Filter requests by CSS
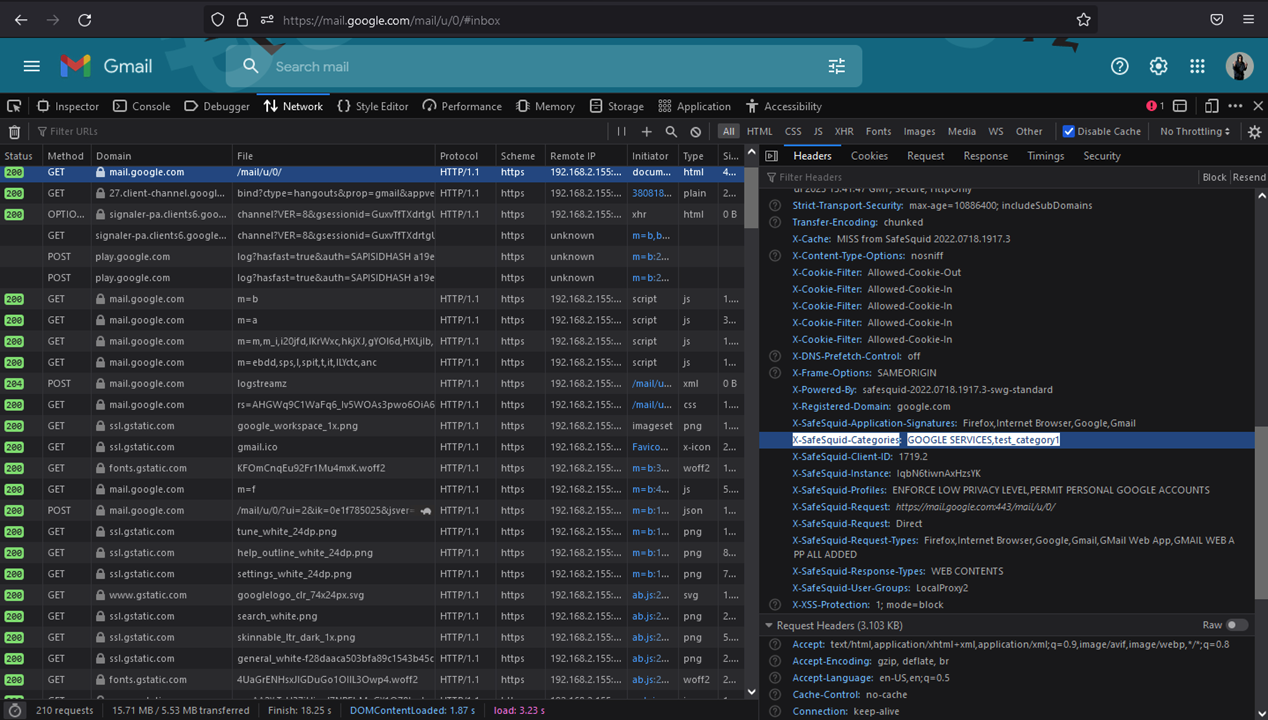The height and width of the screenshot is (720, 1268). [793, 131]
